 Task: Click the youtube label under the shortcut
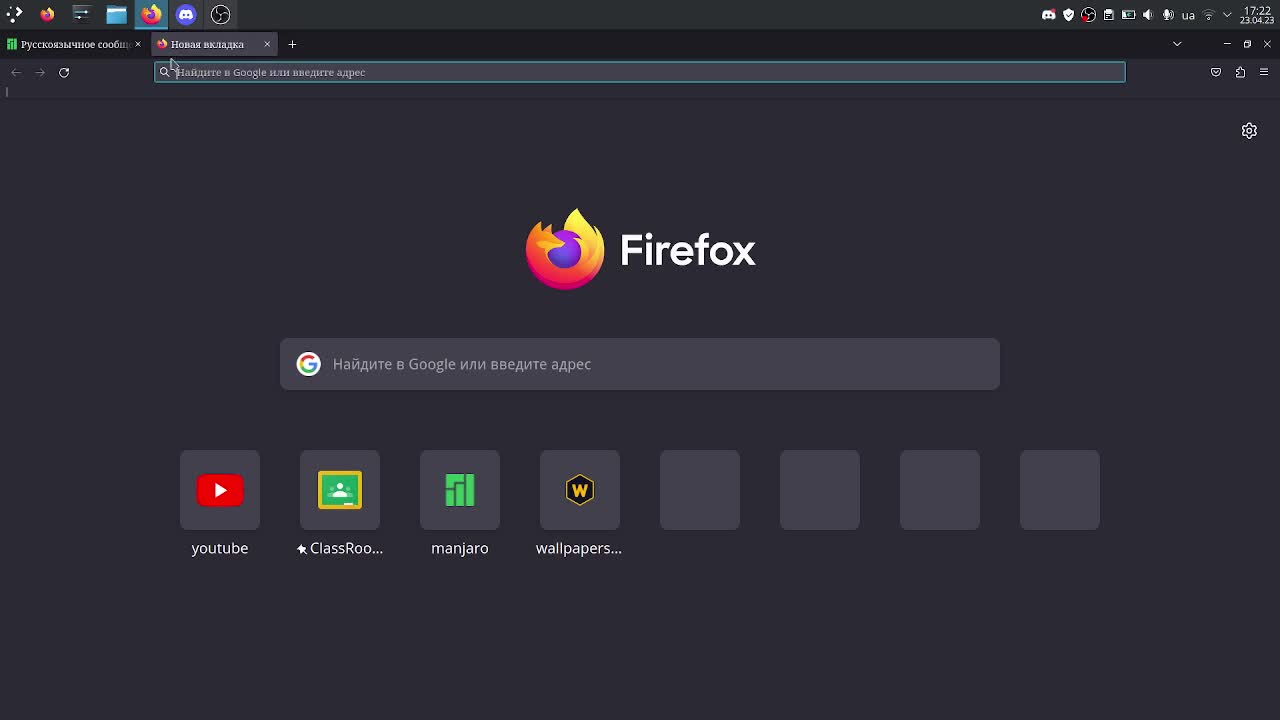coord(220,548)
